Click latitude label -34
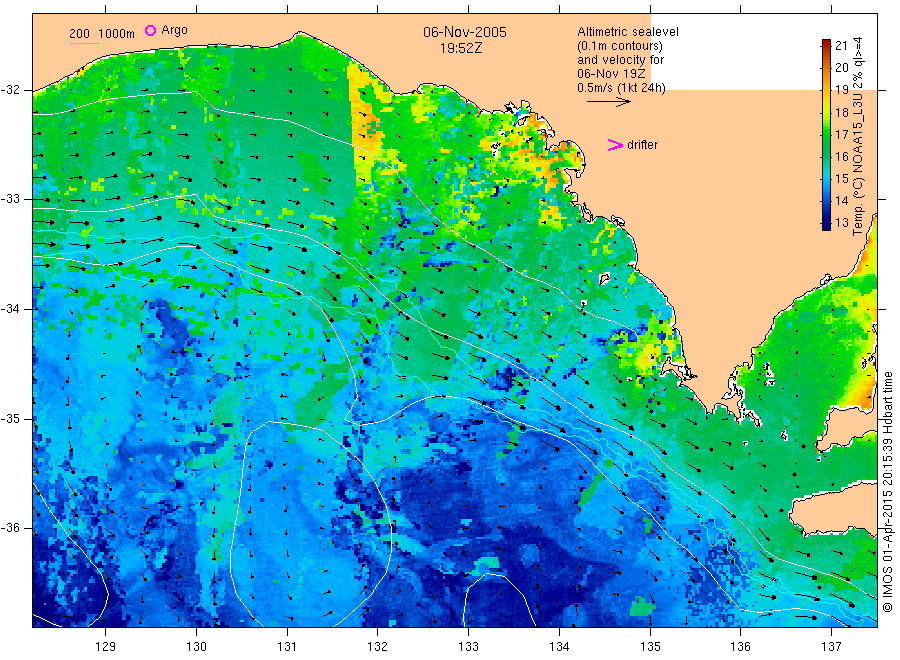900x660 pixels. pyautogui.click(x=10, y=309)
